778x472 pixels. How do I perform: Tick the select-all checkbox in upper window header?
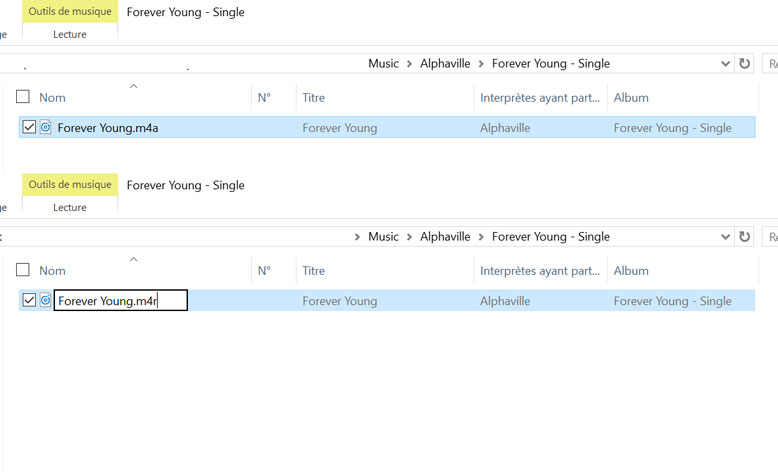pyautogui.click(x=23, y=96)
